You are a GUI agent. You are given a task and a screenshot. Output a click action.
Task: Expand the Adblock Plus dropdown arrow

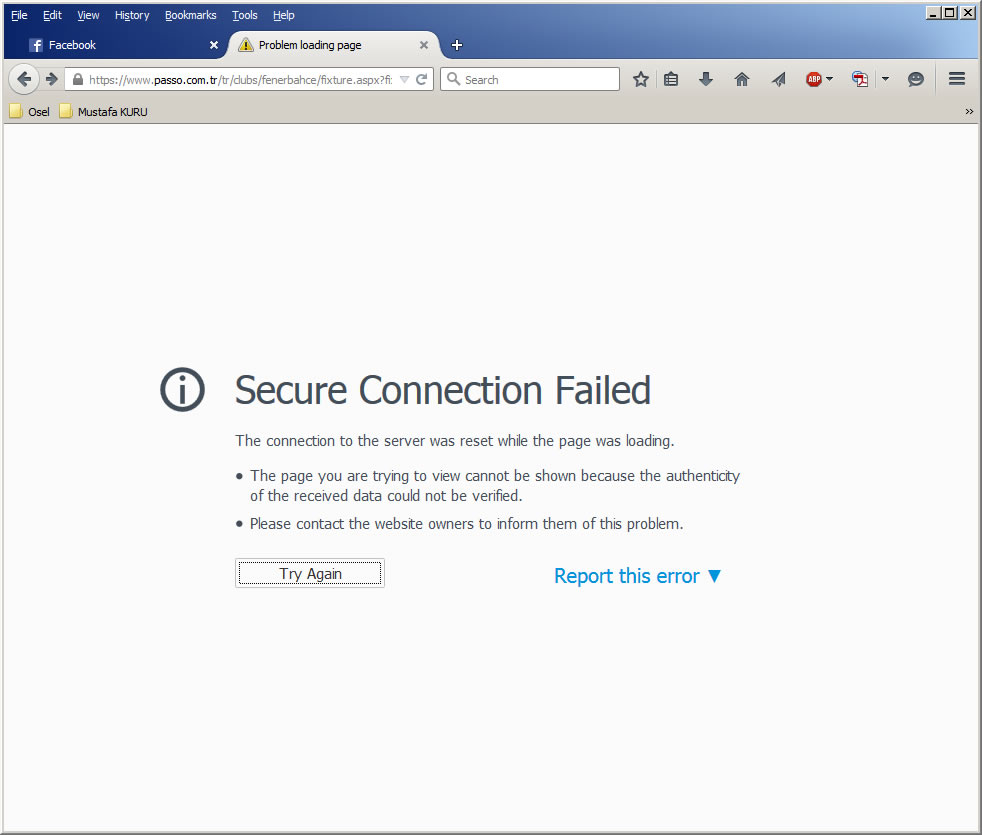[830, 79]
